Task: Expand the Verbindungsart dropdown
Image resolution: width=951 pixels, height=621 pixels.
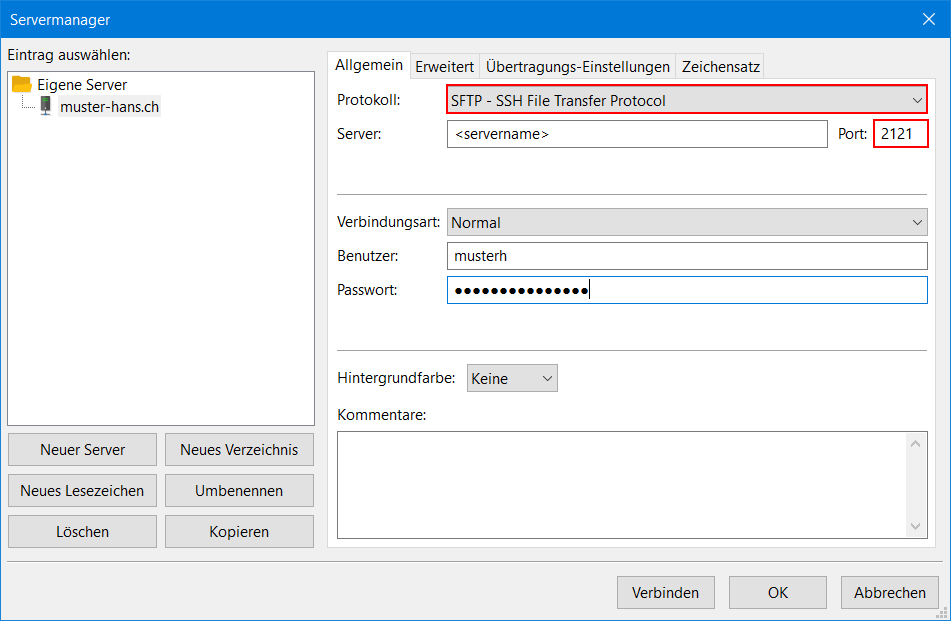Action: coord(686,222)
